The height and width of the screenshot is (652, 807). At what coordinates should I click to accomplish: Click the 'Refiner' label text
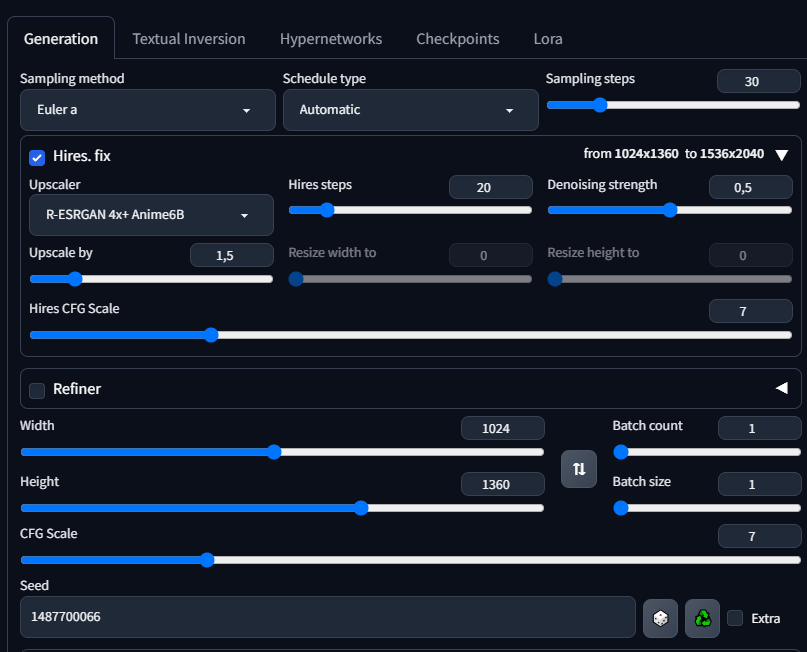coord(77,389)
